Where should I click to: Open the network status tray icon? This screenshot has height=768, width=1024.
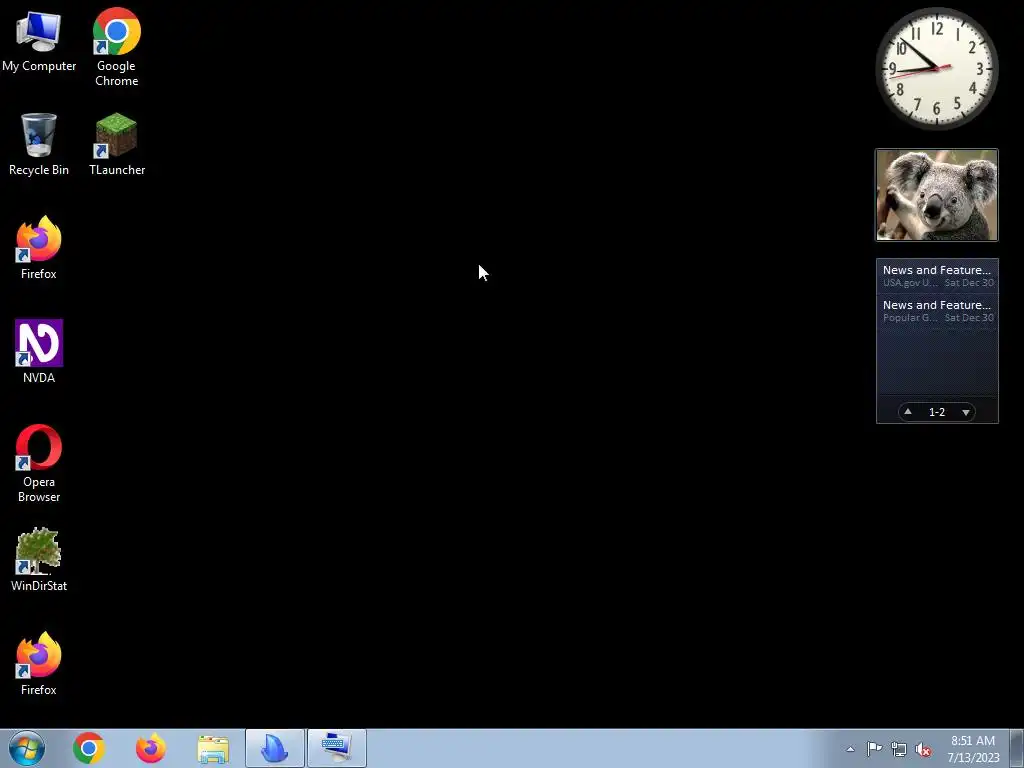tap(899, 749)
